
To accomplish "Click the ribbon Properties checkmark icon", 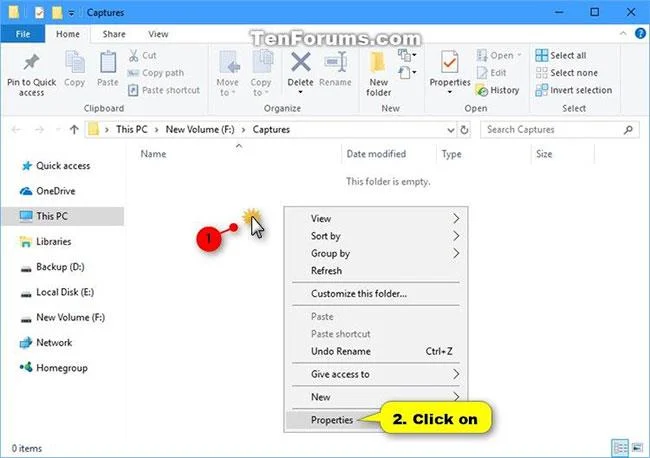I will tap(450, 62).
